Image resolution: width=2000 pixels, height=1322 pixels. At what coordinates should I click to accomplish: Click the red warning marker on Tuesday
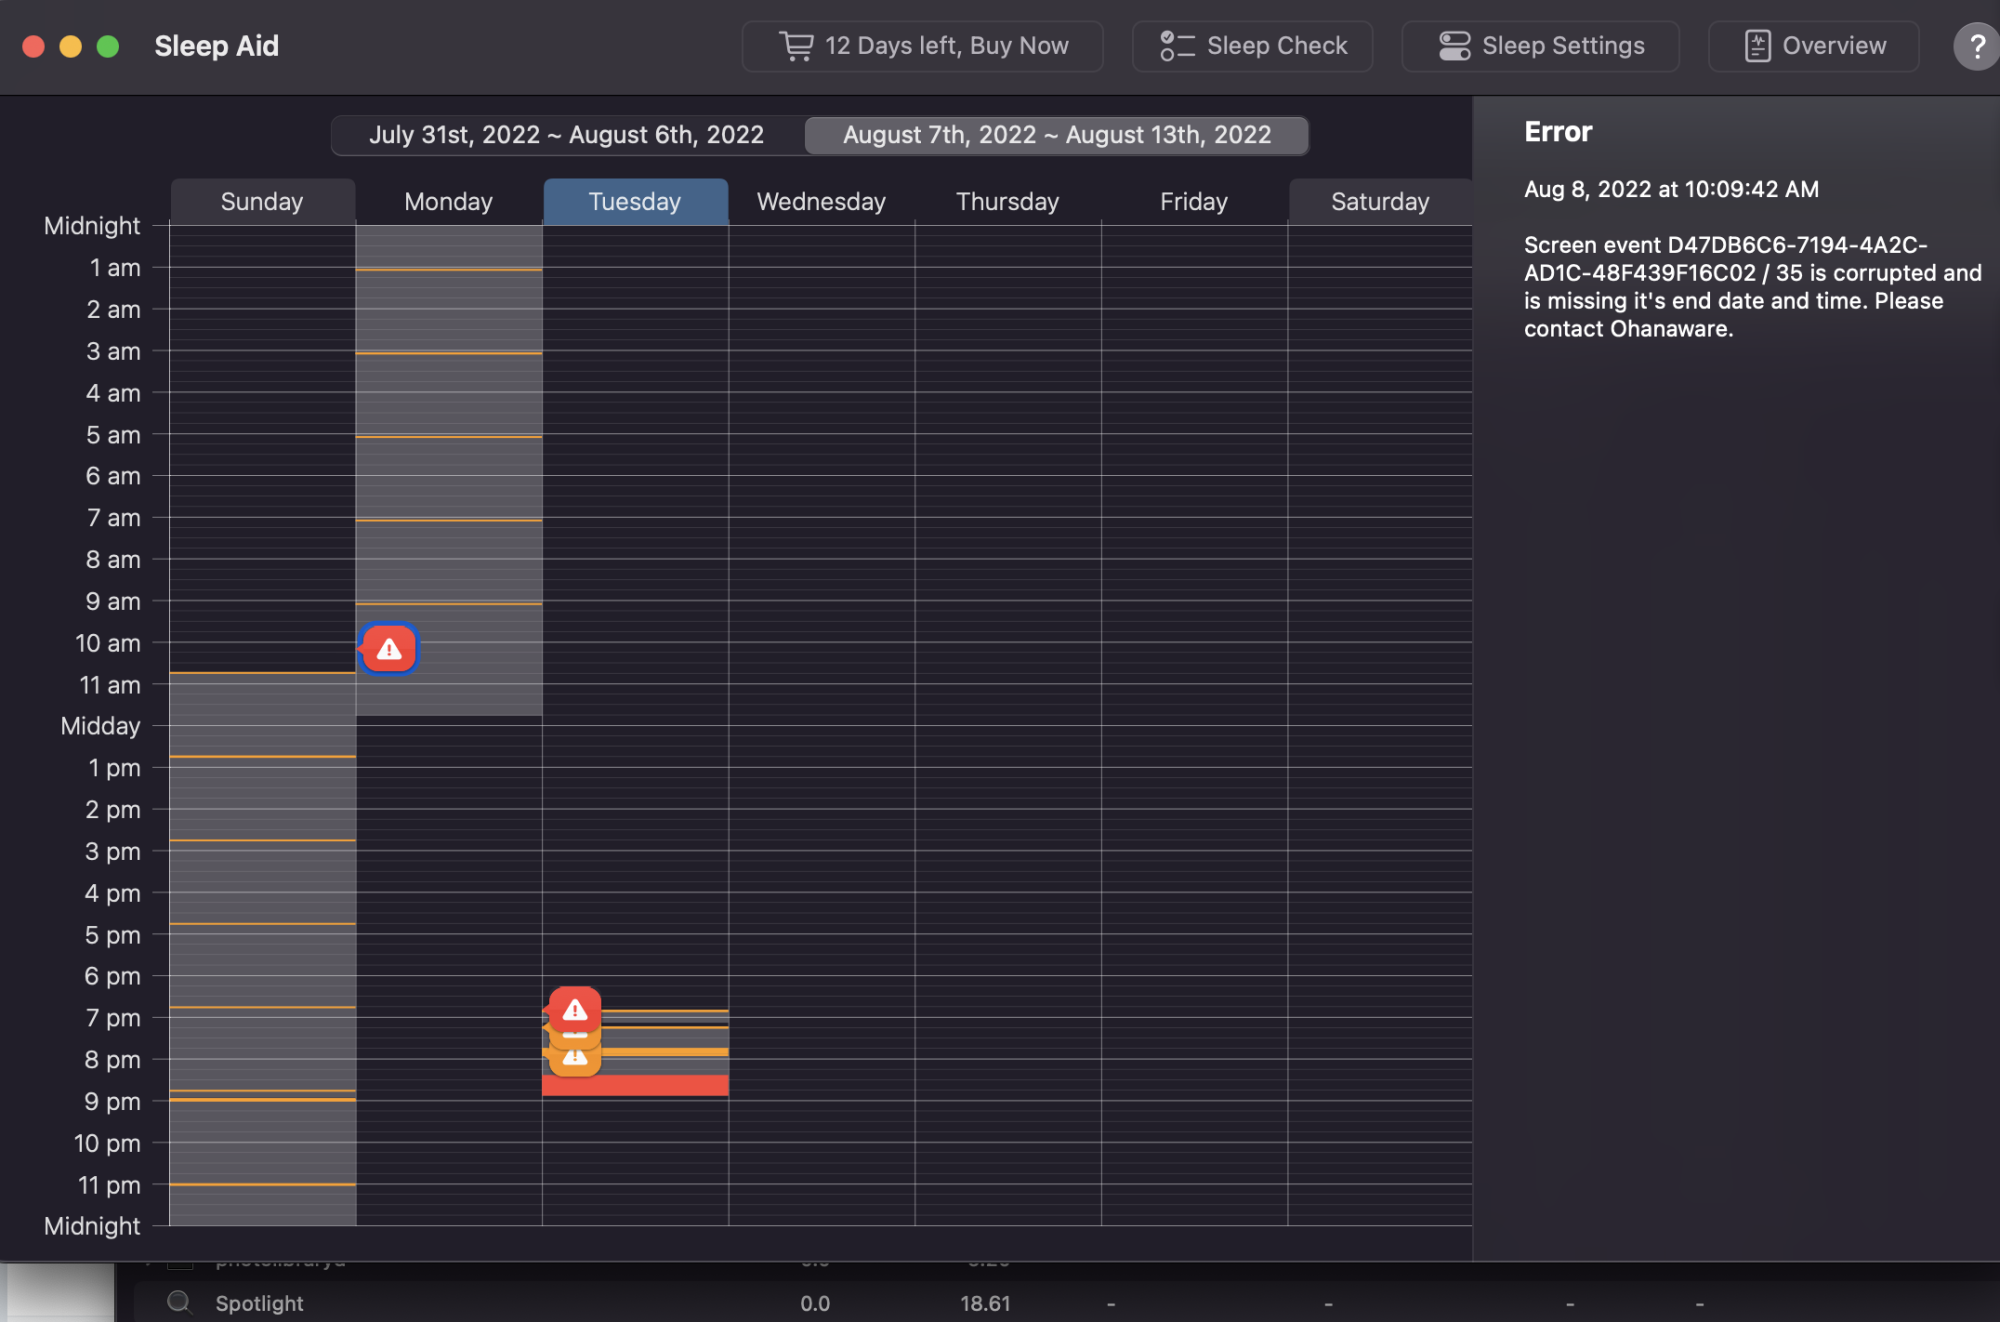pyautogui.click(x=575, y=1008)
